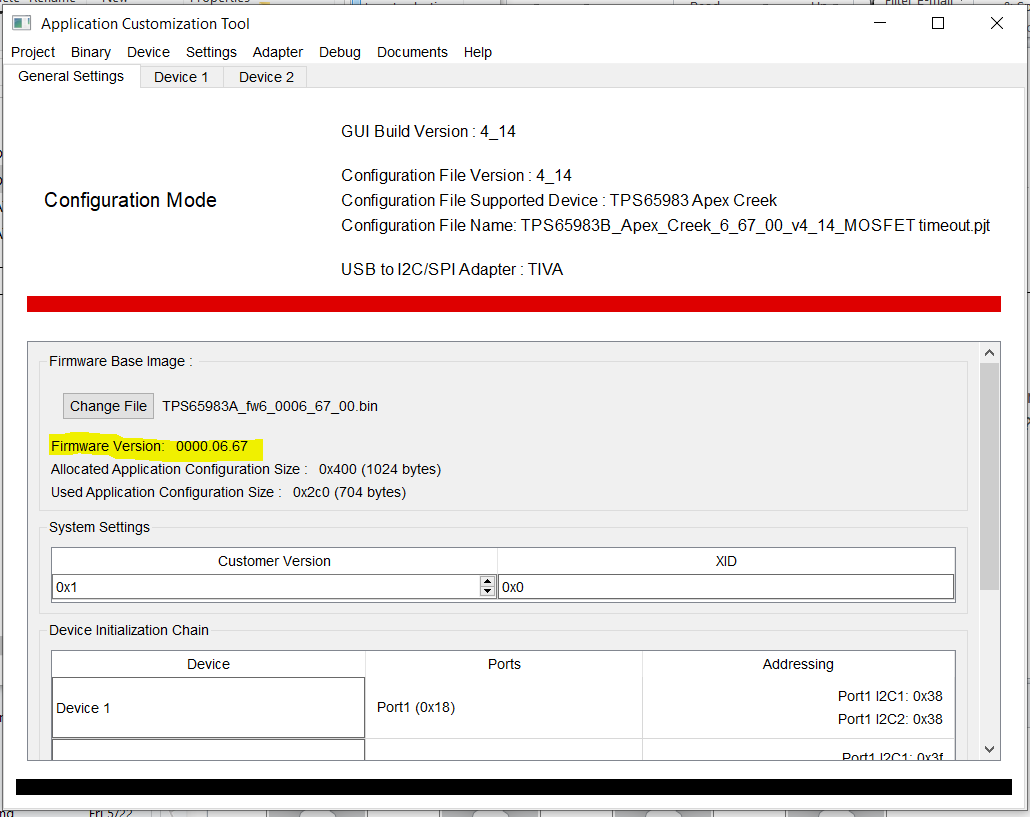The image size is (1030, 817).
Task: Click the scroll up arrow of settings panel
Action: click(989, 353)
